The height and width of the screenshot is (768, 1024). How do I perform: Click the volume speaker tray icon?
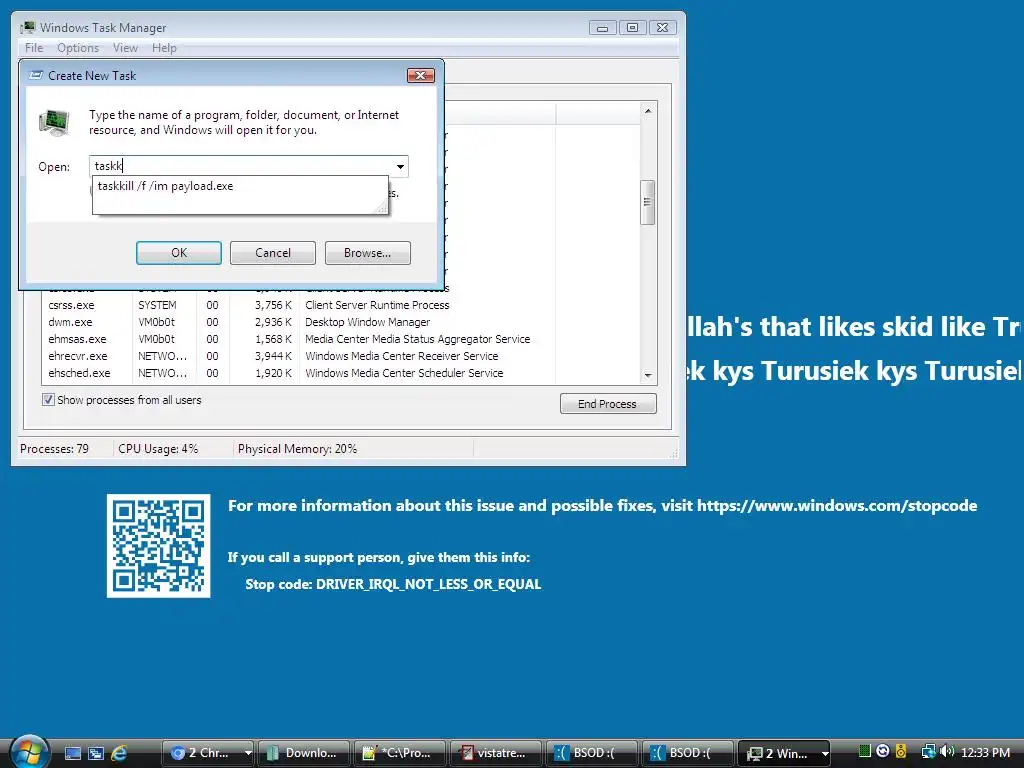tap(946, 752)
